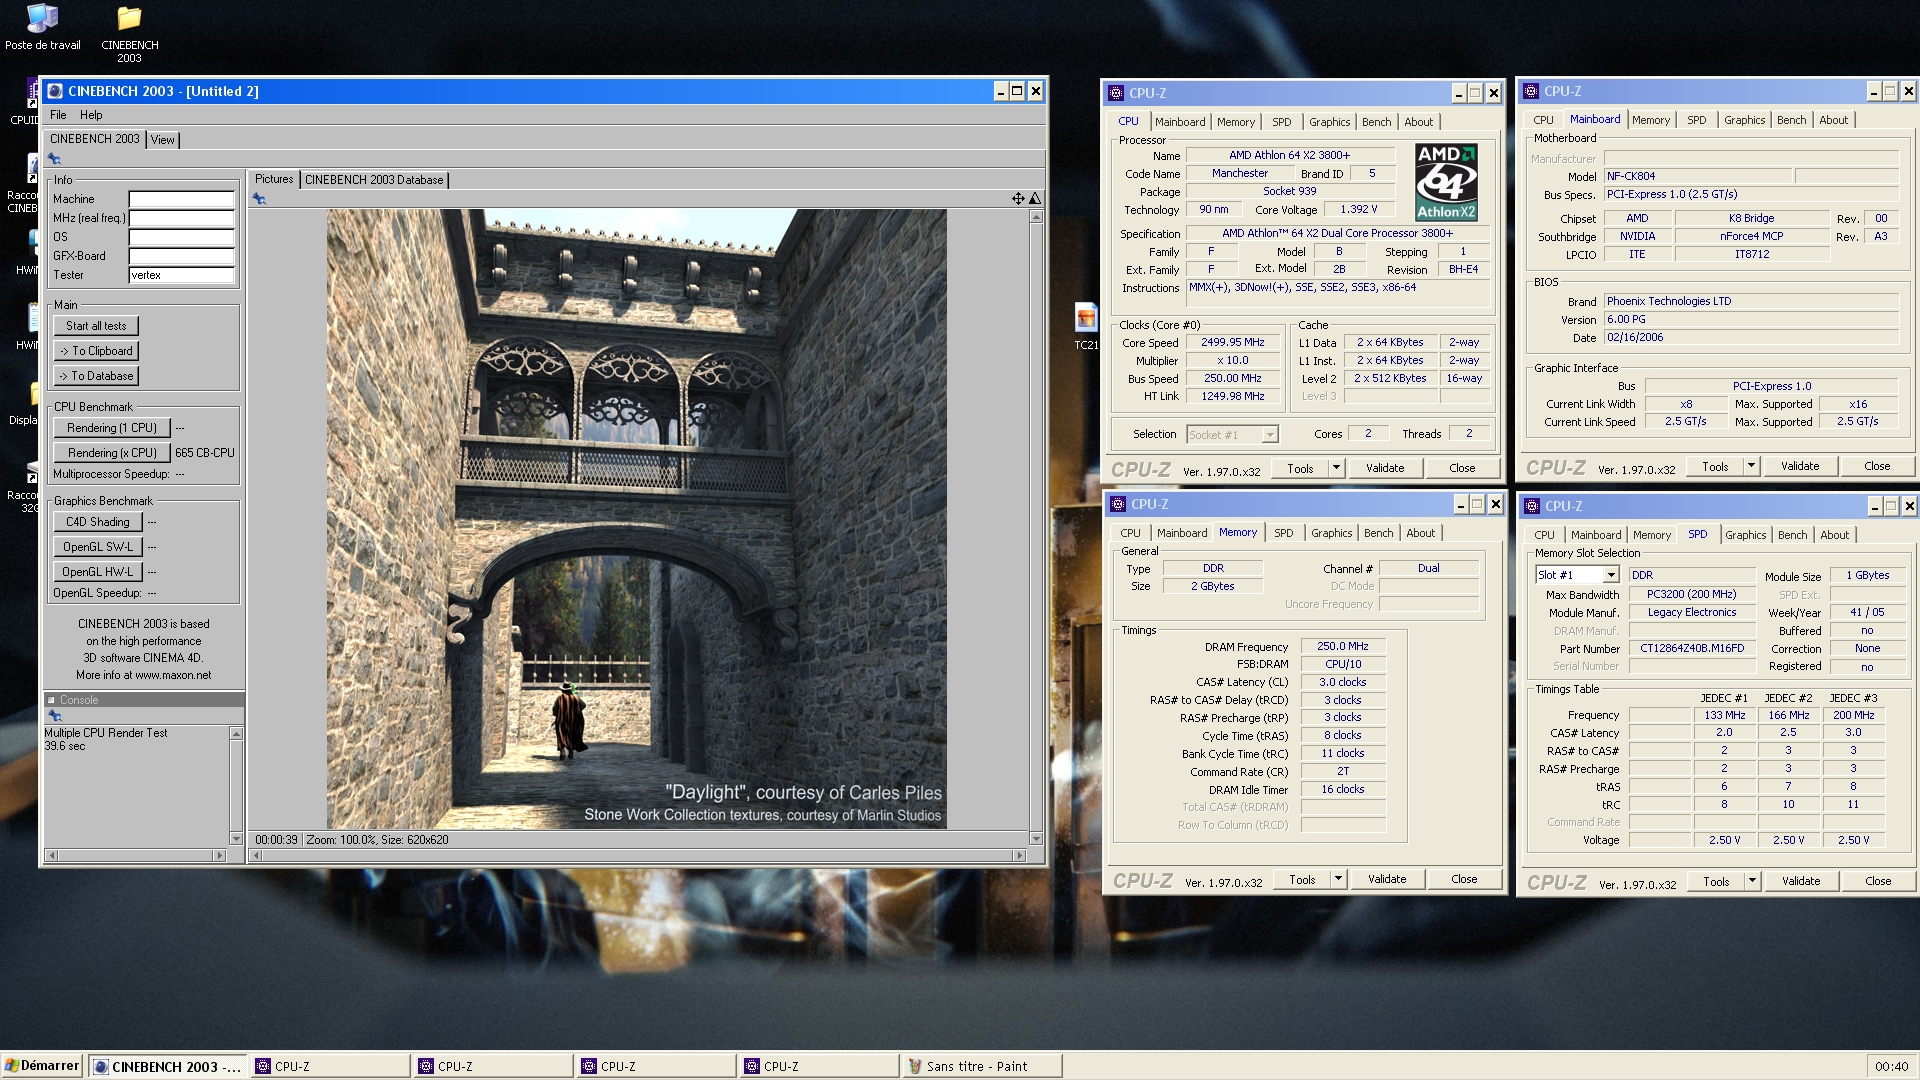This screenshot has width=1920, height=1080.
Task: Switch to CINEBENCH 2003 Database tab
Action: click(x=374, y=180)
